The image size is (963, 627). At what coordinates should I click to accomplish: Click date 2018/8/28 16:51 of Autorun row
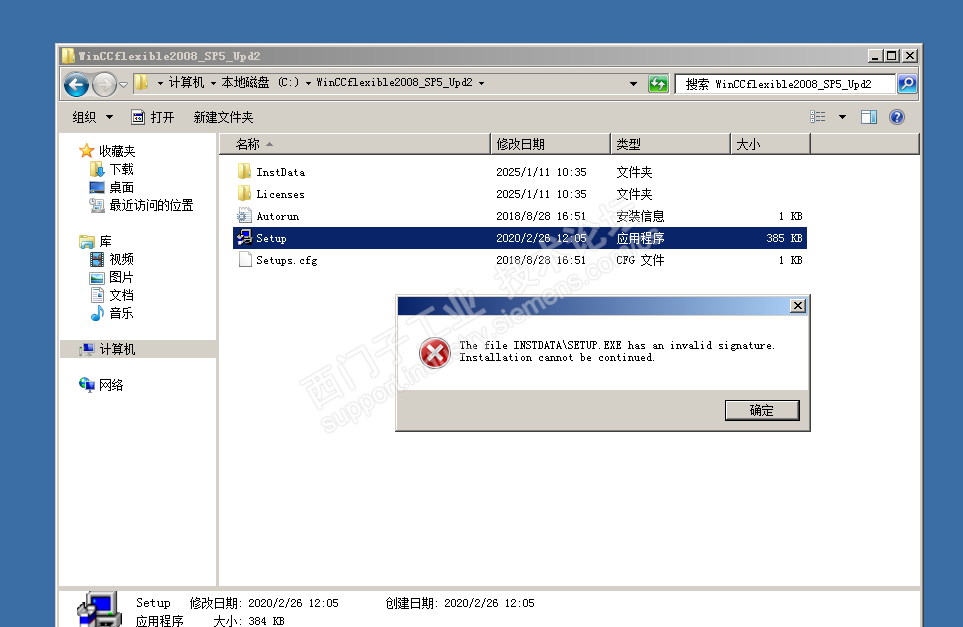pyautogui.click(x=541, y=216)
